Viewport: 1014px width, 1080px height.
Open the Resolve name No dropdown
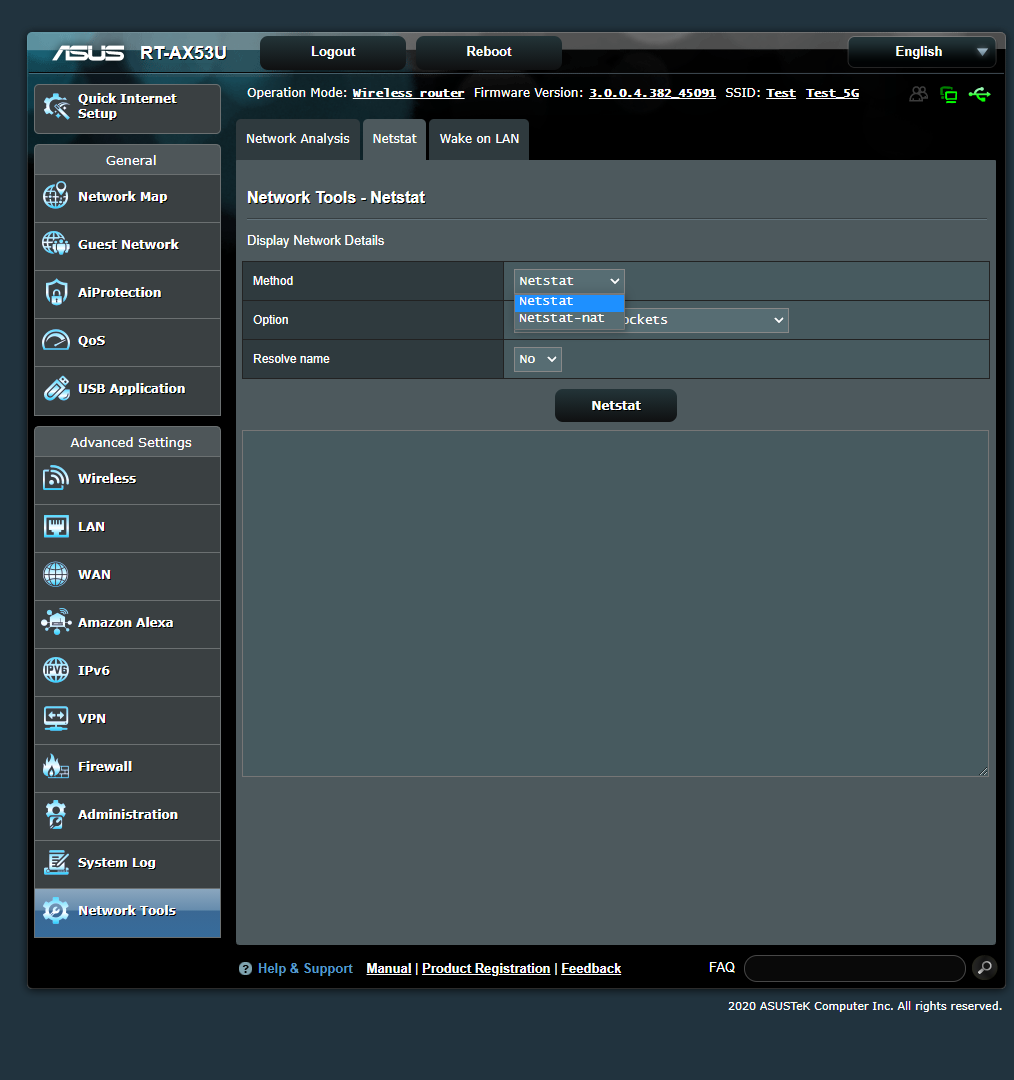(538, 360)
